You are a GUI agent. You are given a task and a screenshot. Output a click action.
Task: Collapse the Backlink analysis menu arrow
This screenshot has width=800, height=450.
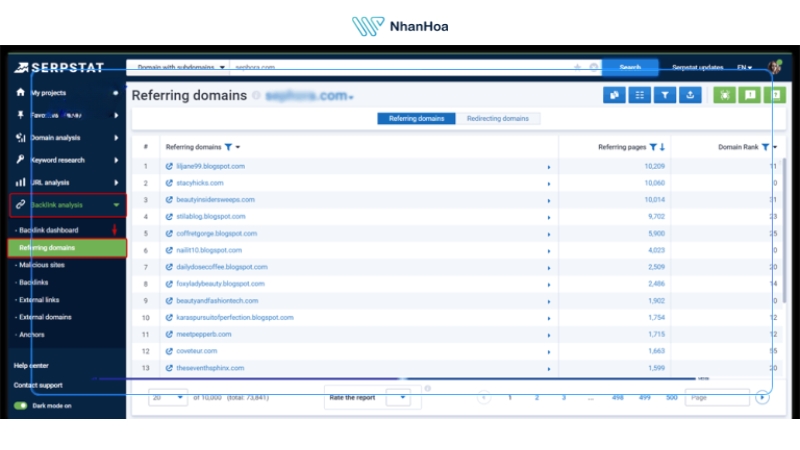pos(116,205)
